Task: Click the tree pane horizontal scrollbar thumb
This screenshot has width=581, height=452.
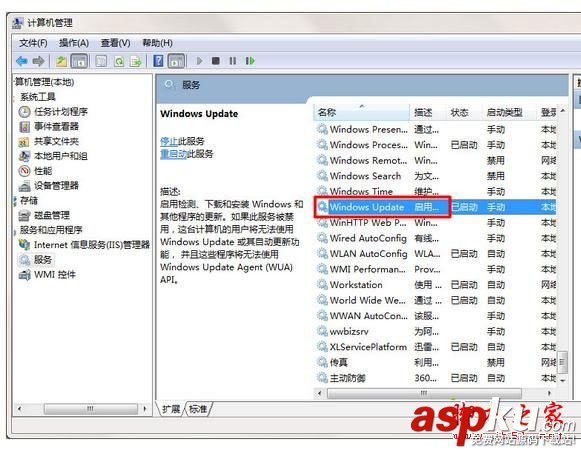Action: [90, 409]
